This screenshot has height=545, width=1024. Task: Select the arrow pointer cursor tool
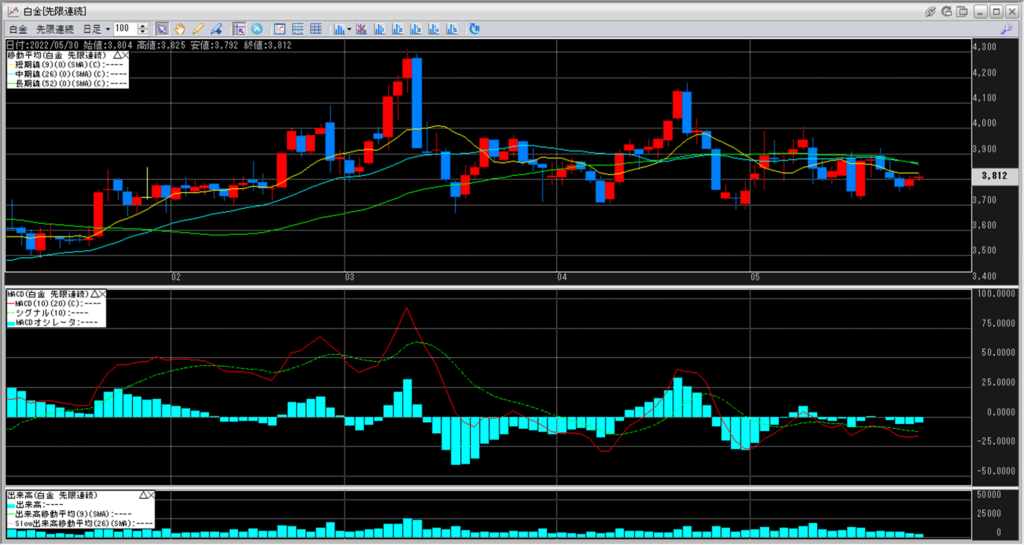tap(162, 29)
